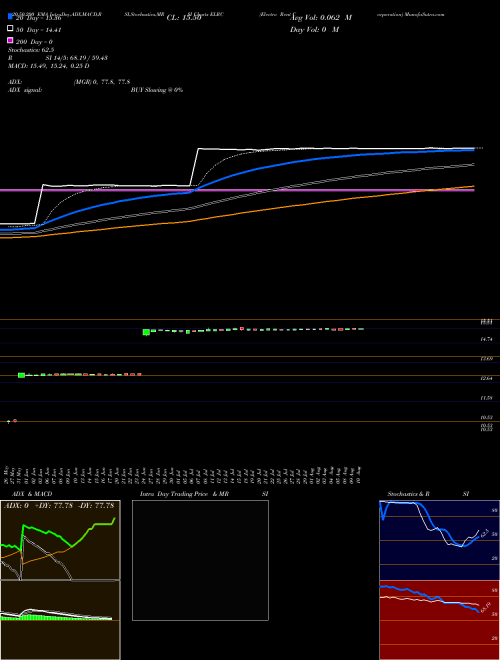Click the blue 20 Day legend swatch
500x660 pixels.
[10, 16]
